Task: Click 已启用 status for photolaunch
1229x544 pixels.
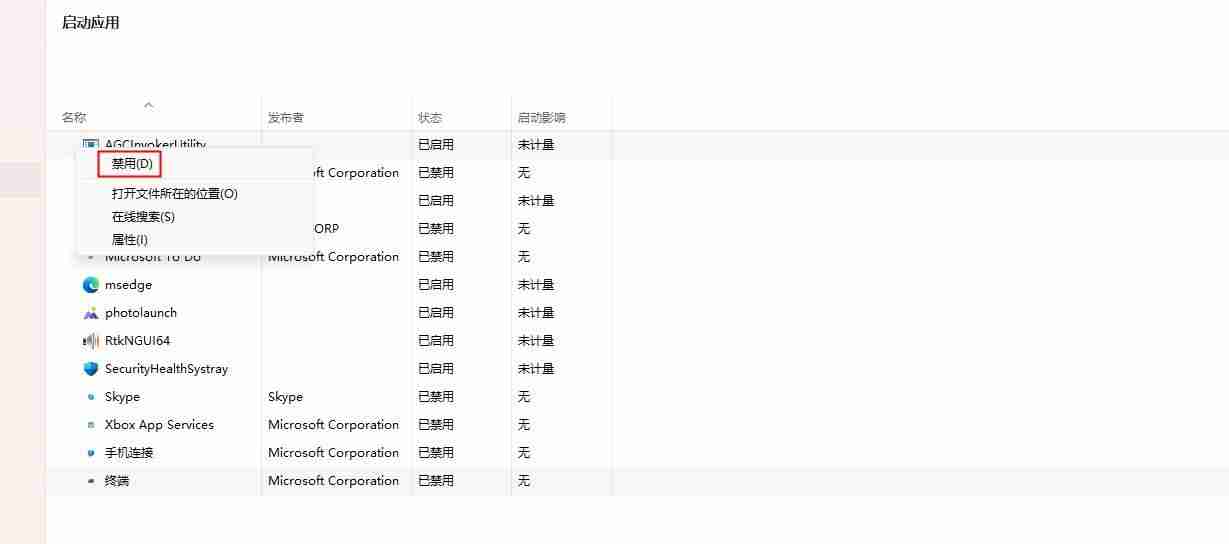Action: (x=436, y=313)
